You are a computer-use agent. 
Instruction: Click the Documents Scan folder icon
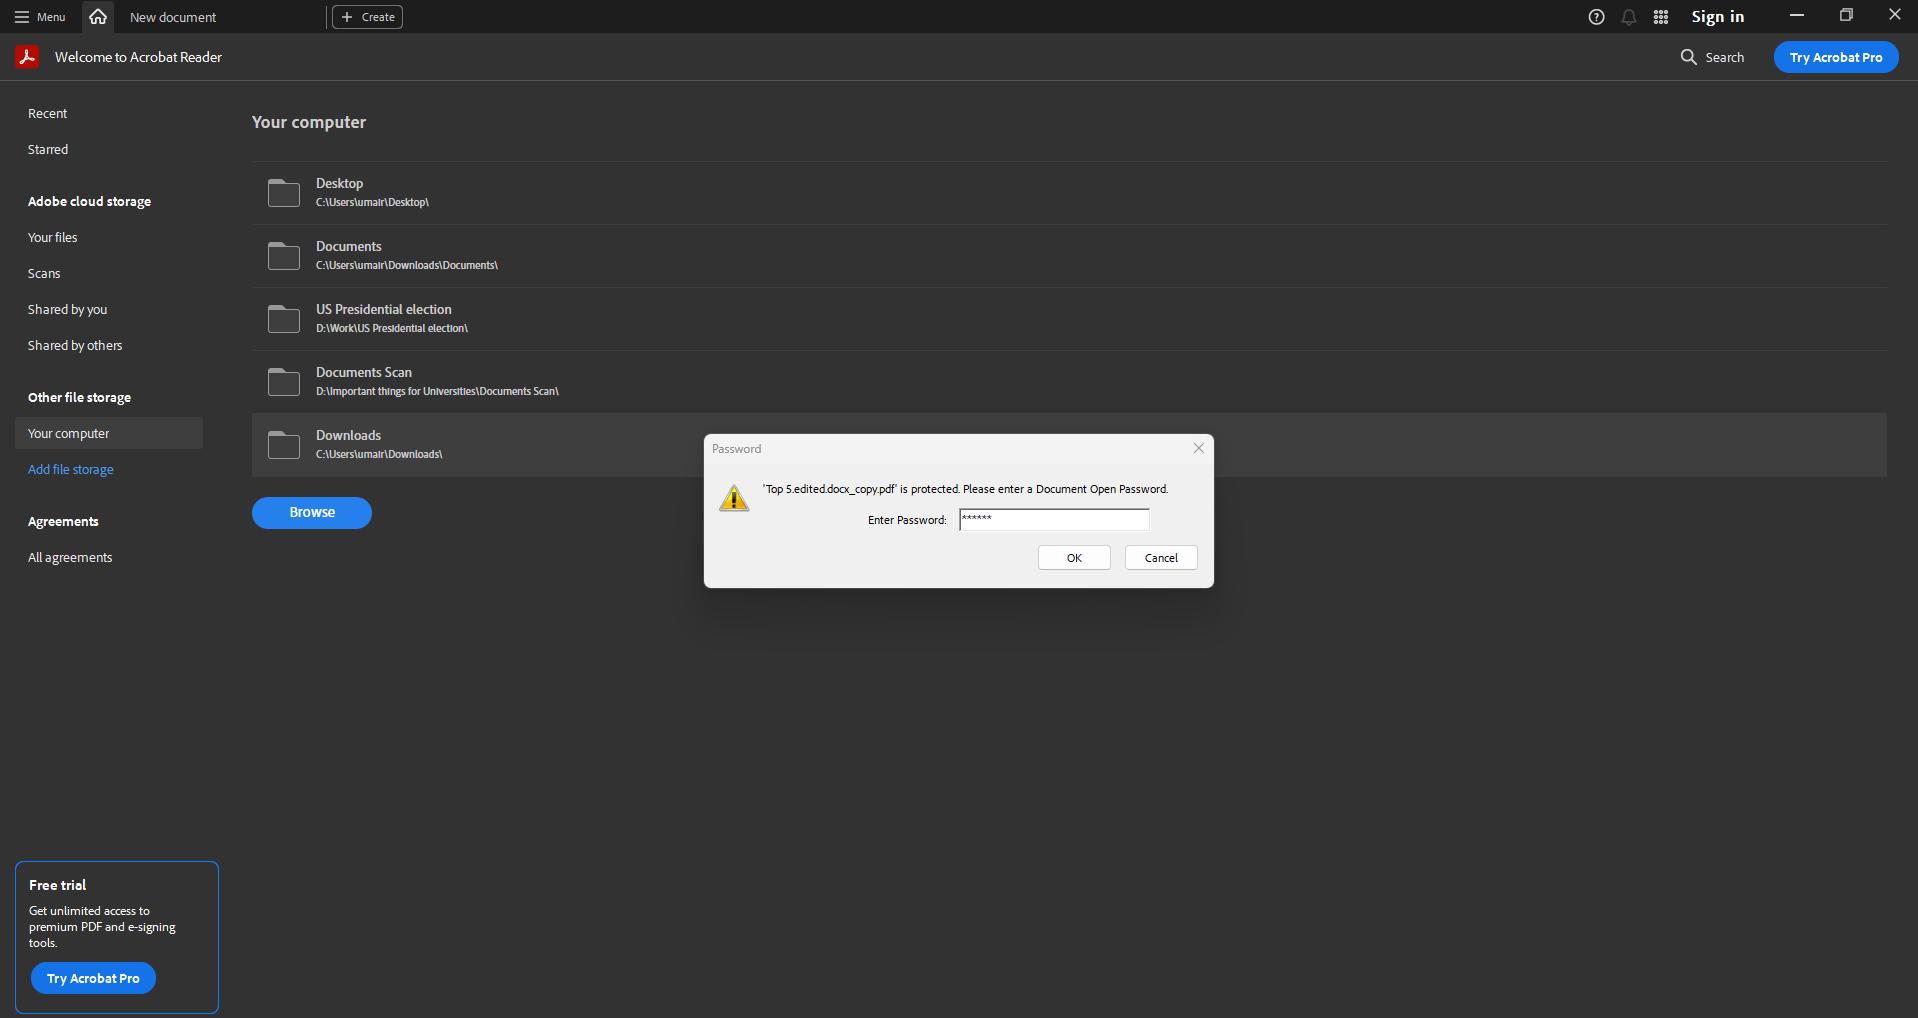tap(284, 381)
